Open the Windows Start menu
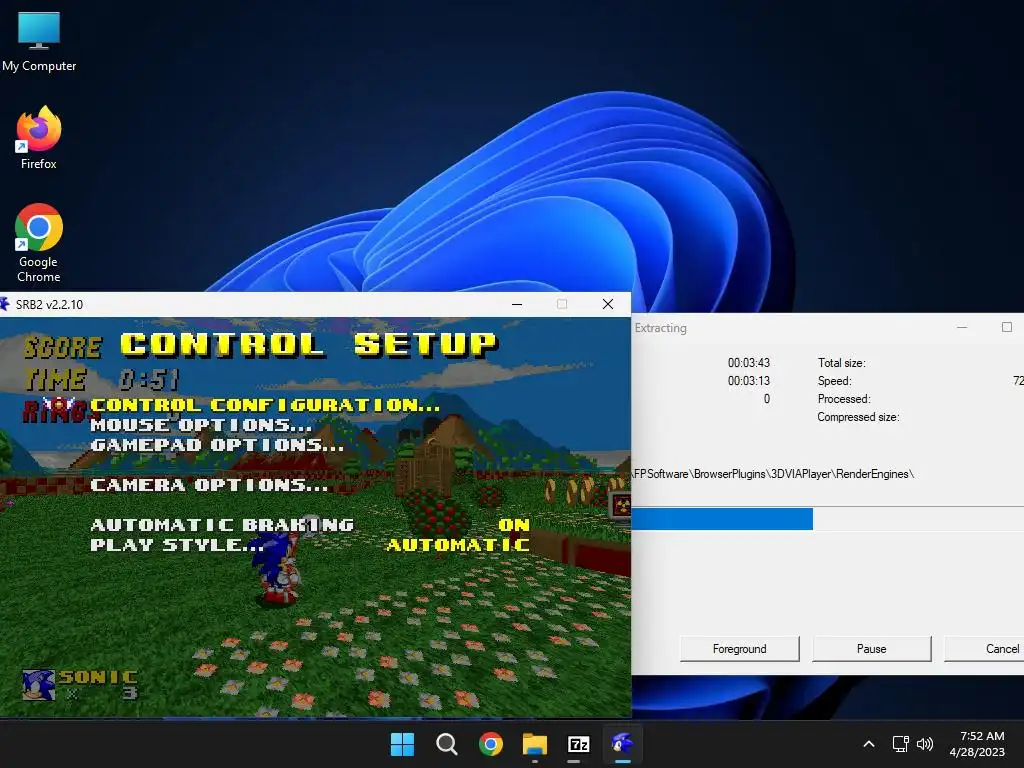Image resolution: width=1024 pixels, height=768 pixels. coord(402,744)
